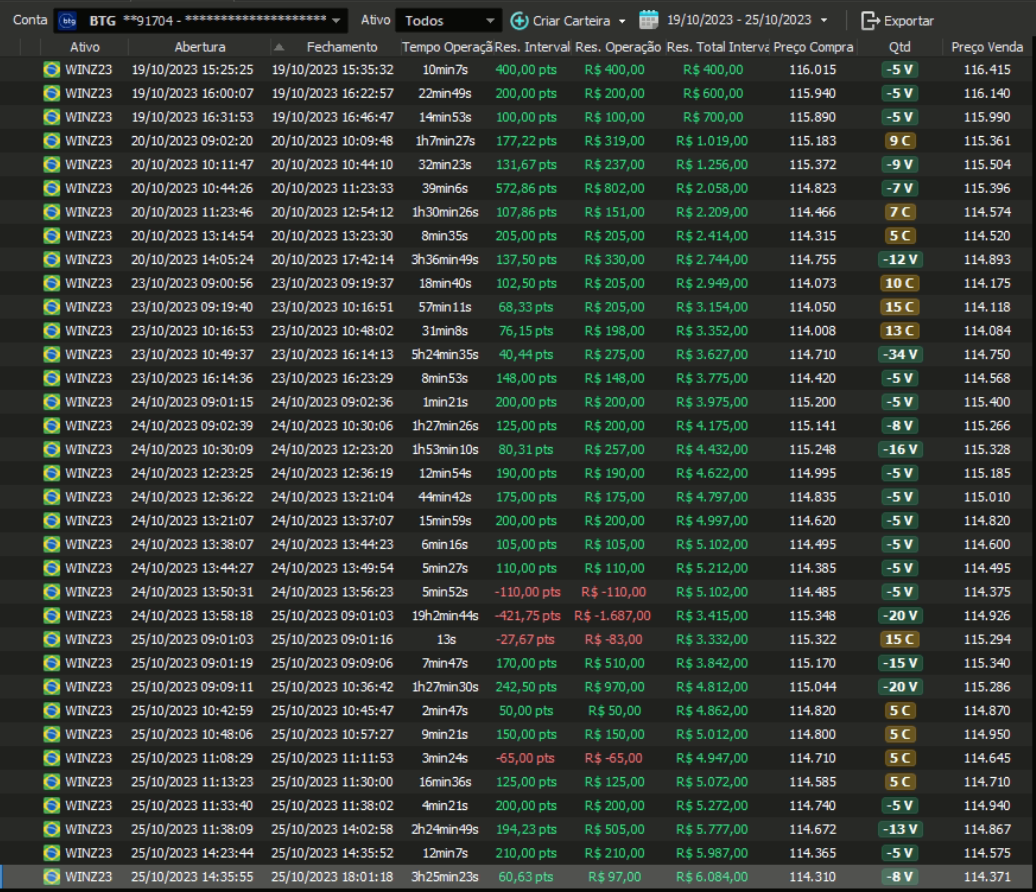Click the -12 V quantity badge
This screenshot has width=1036, height=892.
(899, 260)
